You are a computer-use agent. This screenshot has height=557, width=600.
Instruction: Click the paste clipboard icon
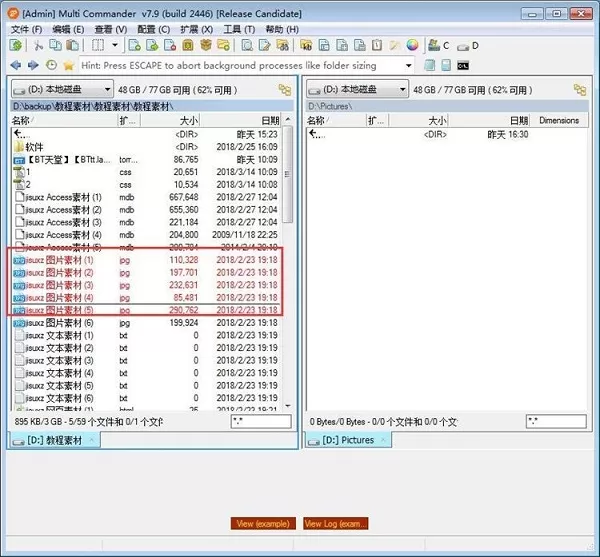[x=72, y=45]
